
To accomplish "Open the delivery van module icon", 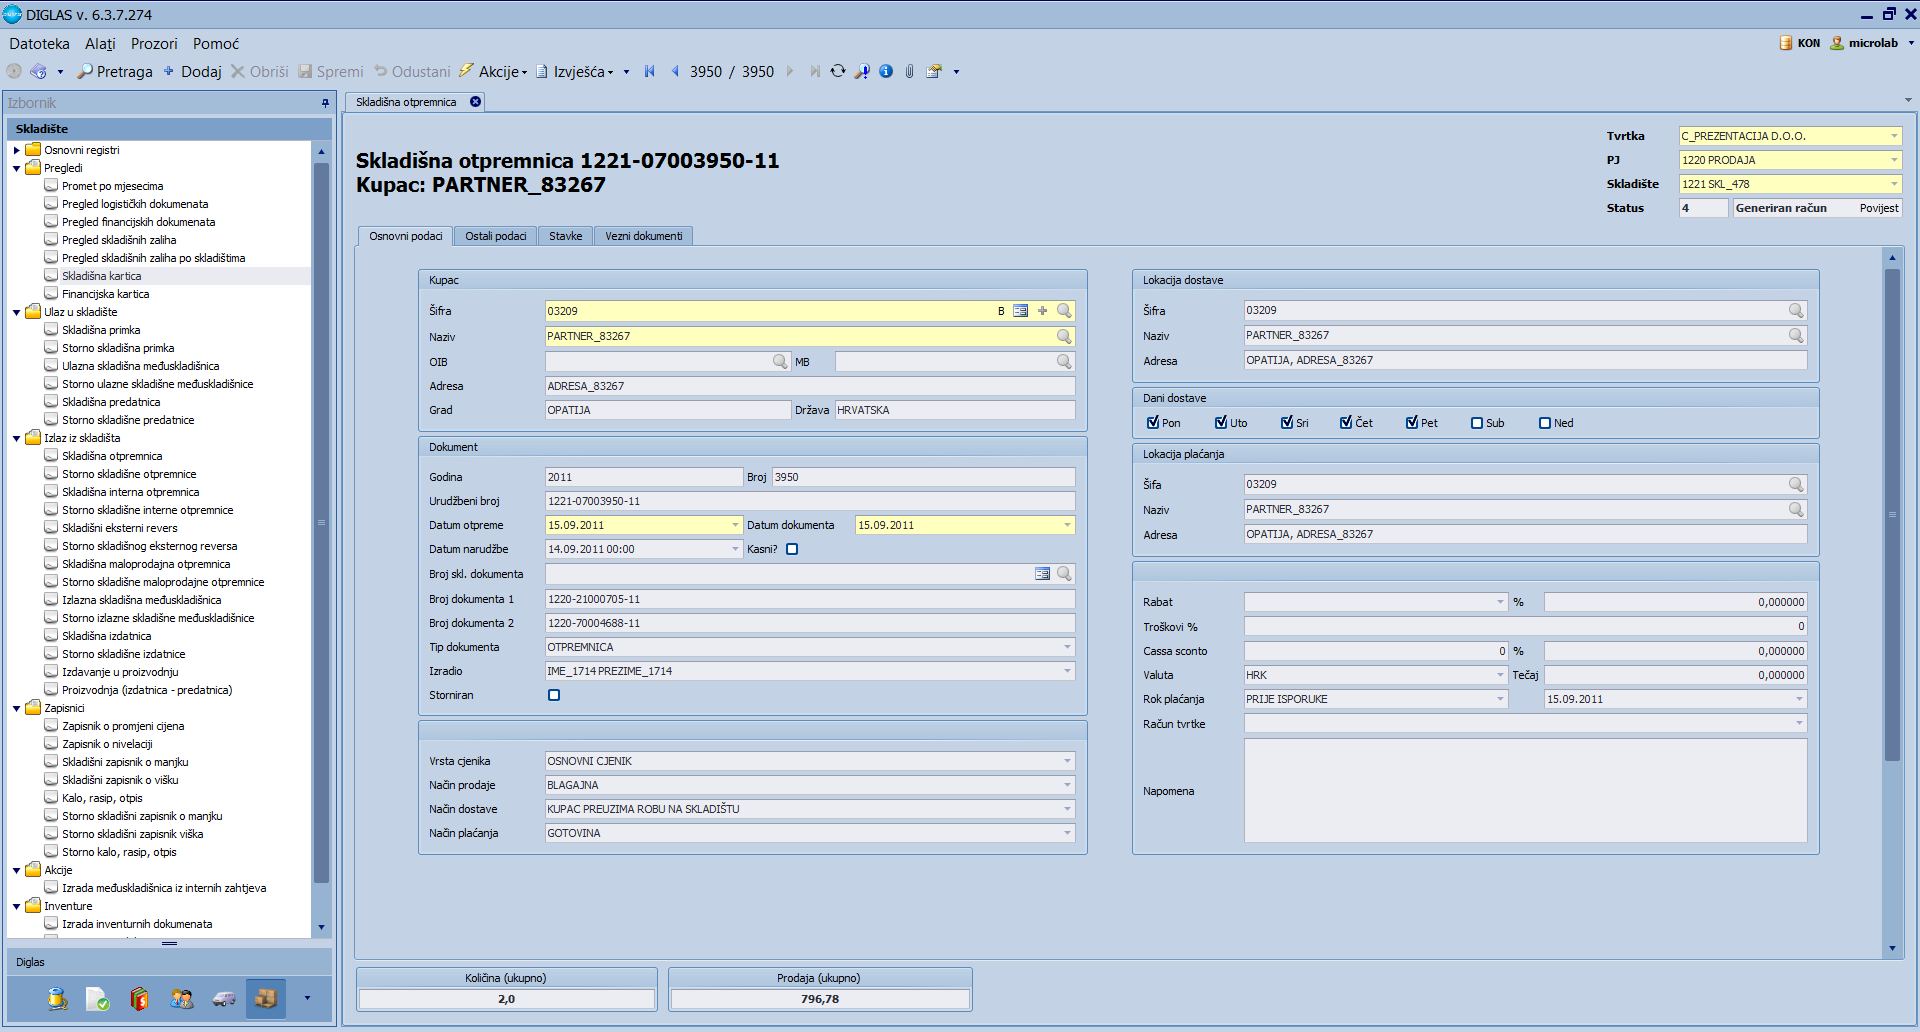I will tap(224, 998).
